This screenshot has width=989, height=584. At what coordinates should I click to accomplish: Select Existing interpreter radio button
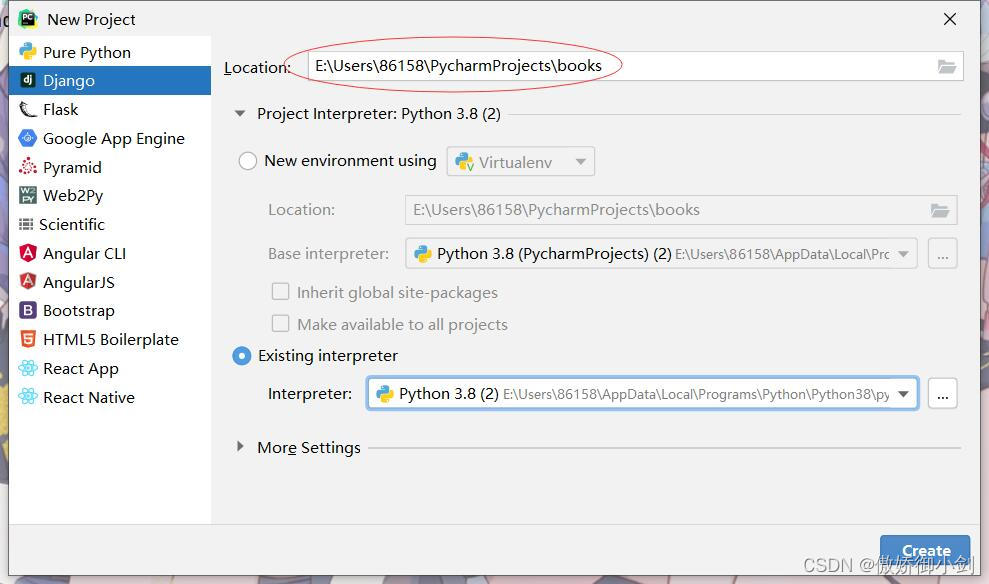pos(242,356)
